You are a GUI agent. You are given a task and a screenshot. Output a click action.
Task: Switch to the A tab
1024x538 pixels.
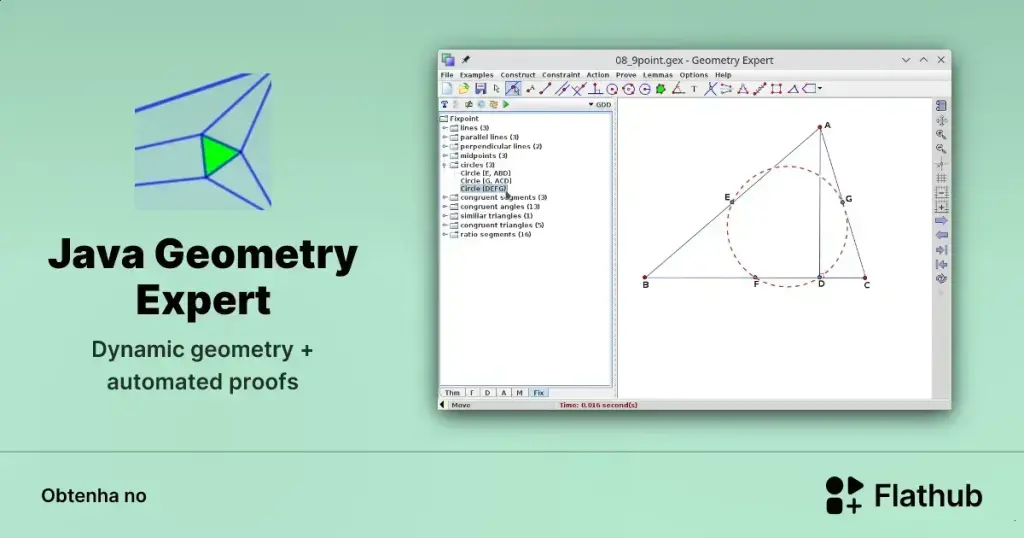point(504,393)
